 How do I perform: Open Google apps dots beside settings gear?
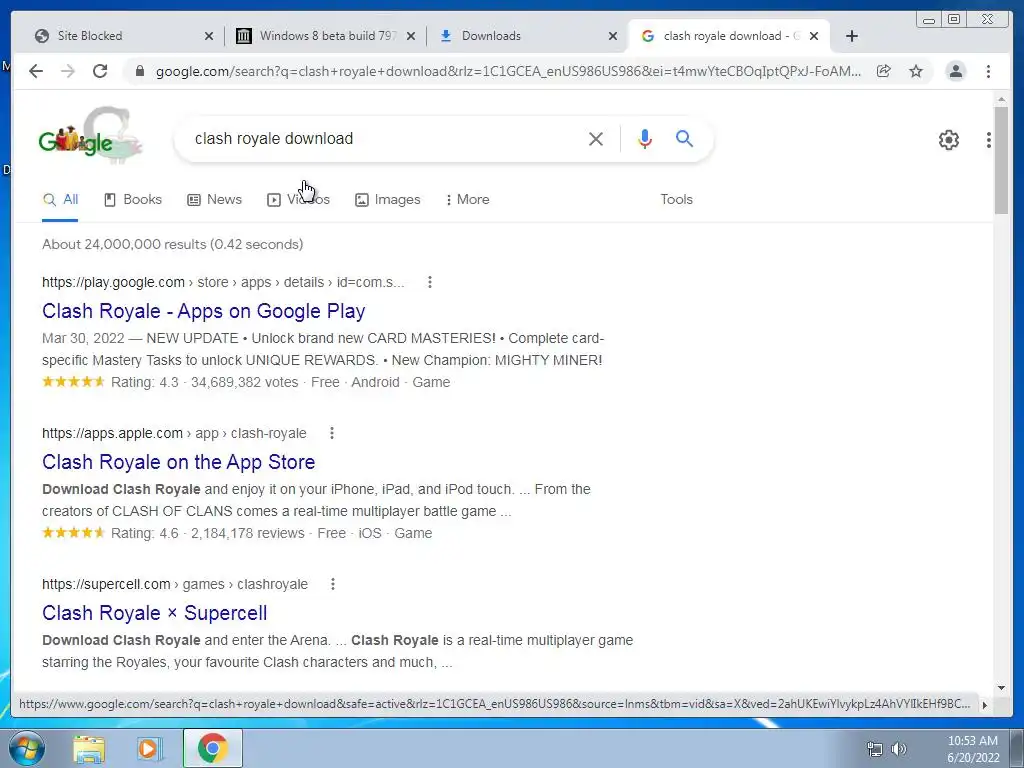click(x=989, y=140)
